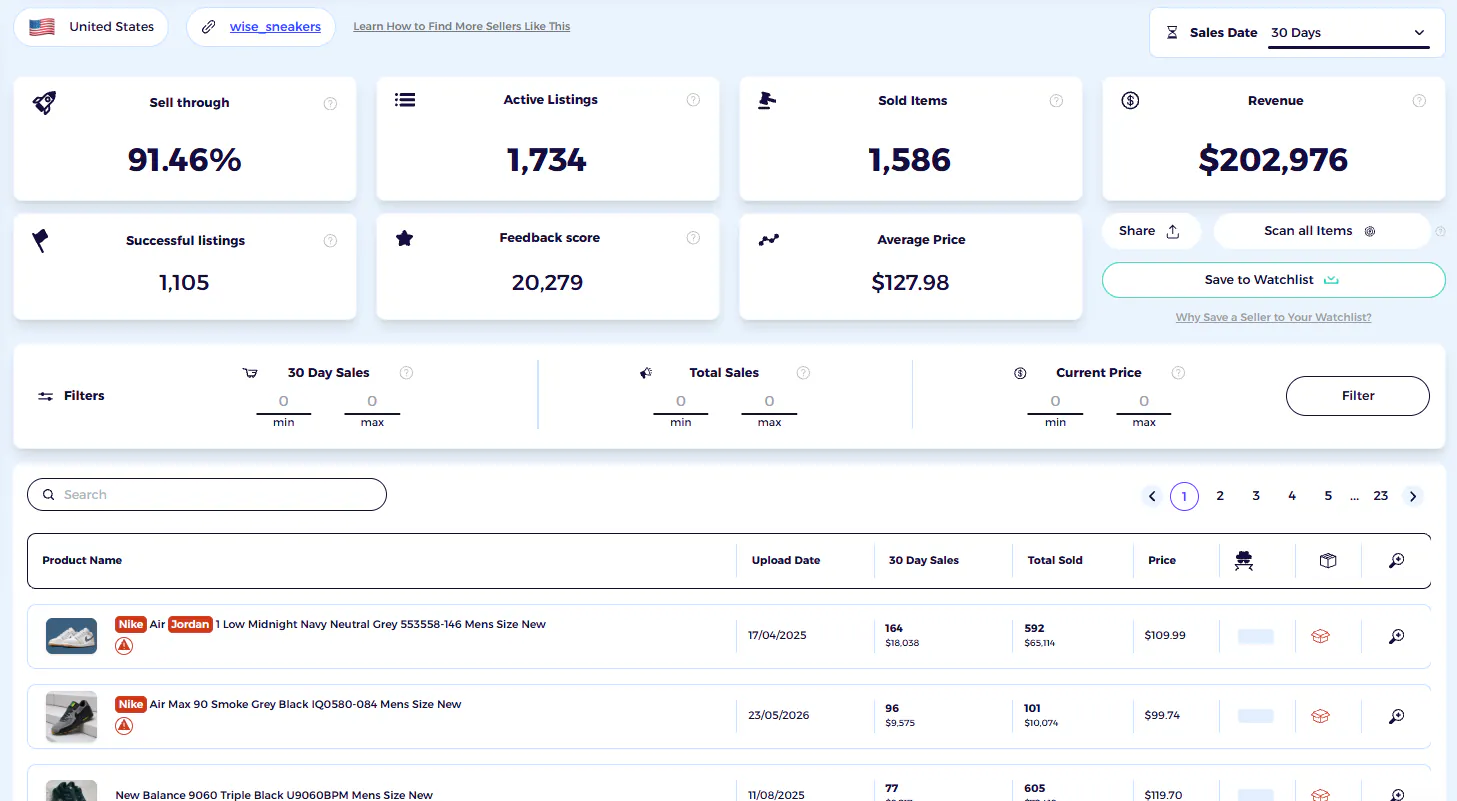Click the Sold Items help question icon
The image size is (1457, 801).
click(x=1057, y=101)
